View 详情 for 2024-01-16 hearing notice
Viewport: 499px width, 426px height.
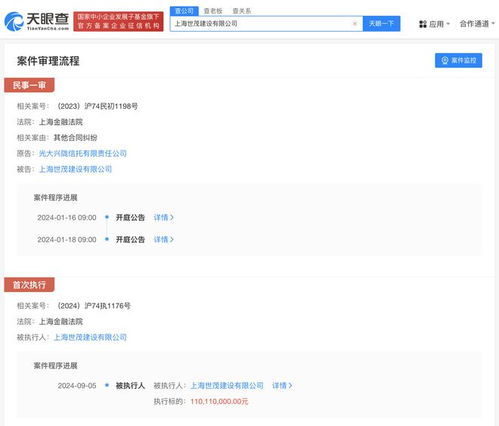click(164, 218)
